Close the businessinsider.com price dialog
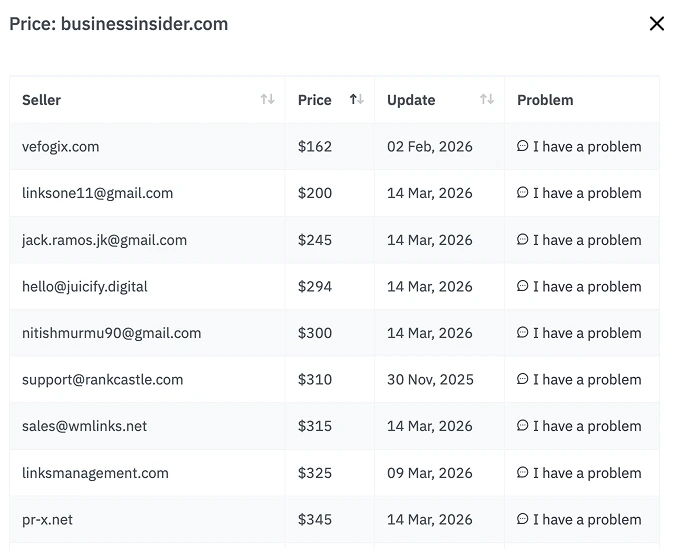This screenshot has height=549, width=675. [656, 24]
